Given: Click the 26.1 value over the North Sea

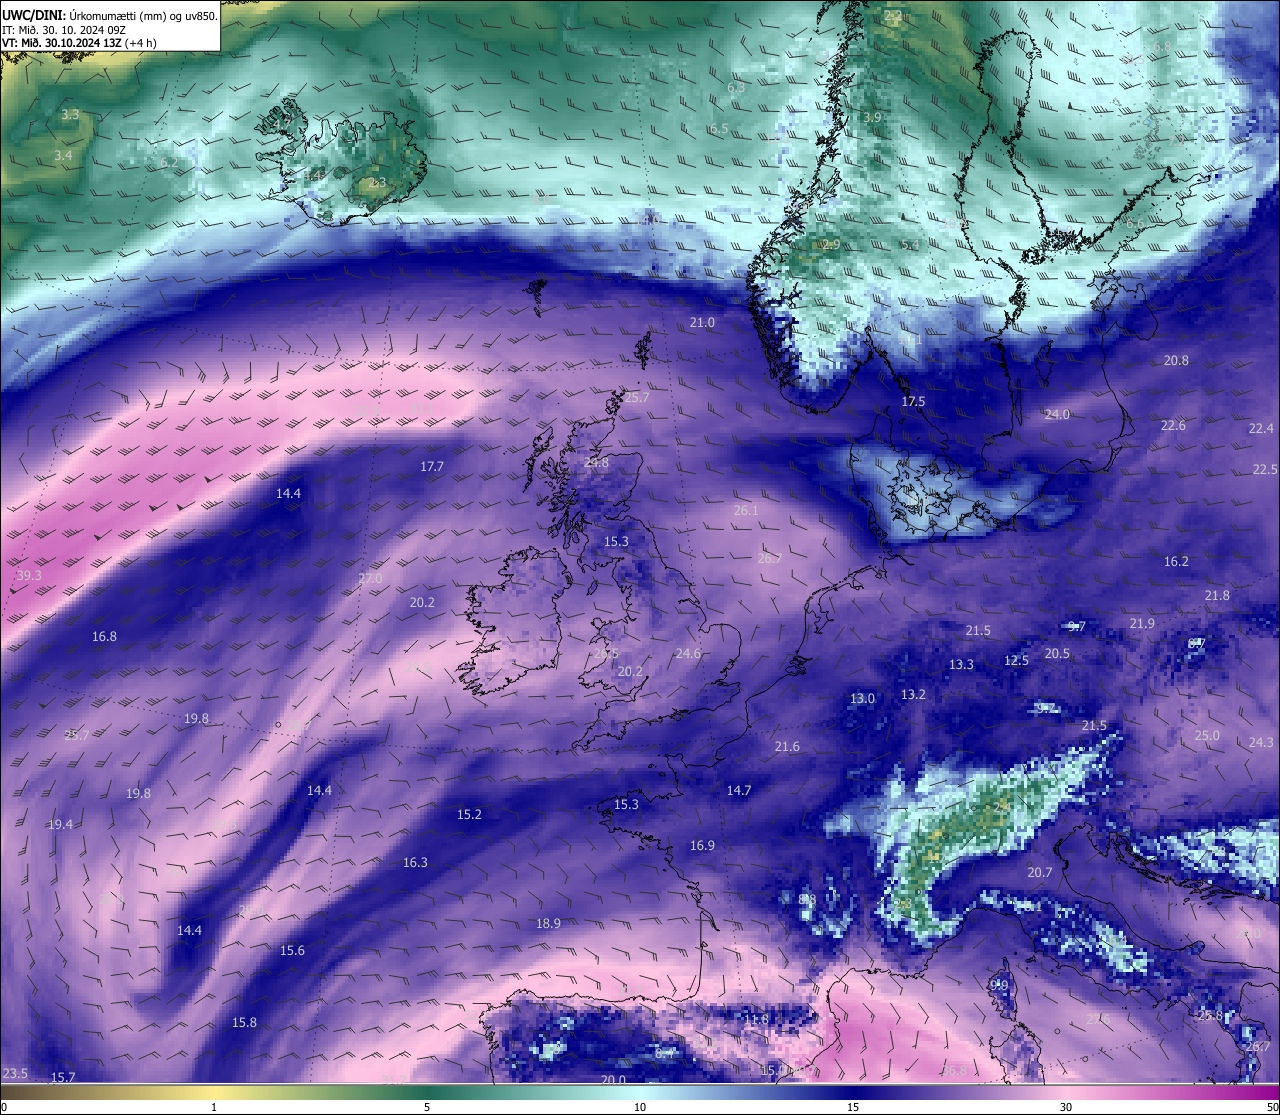Looking at the screenshot, I should pyautogui.click(x=746, y=510).
